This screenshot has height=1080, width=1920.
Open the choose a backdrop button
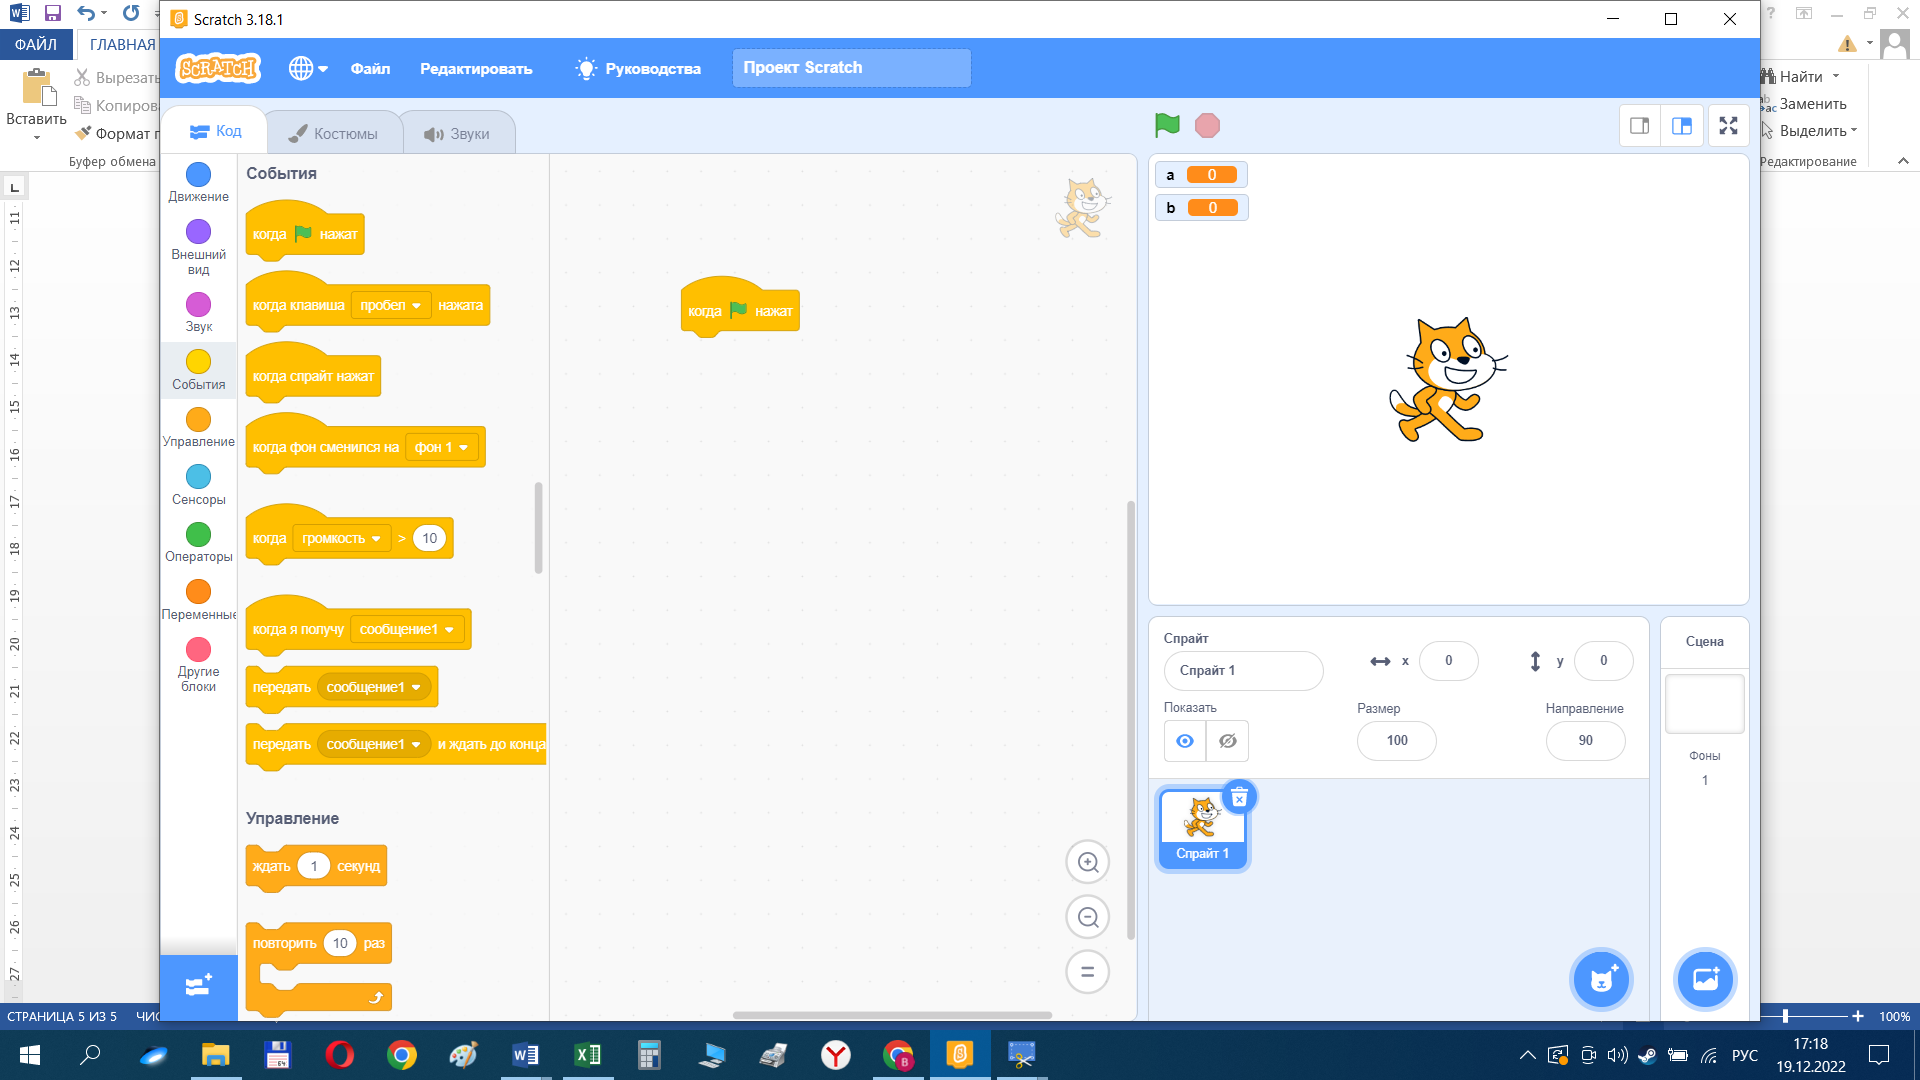click(x=1705, y=979)
